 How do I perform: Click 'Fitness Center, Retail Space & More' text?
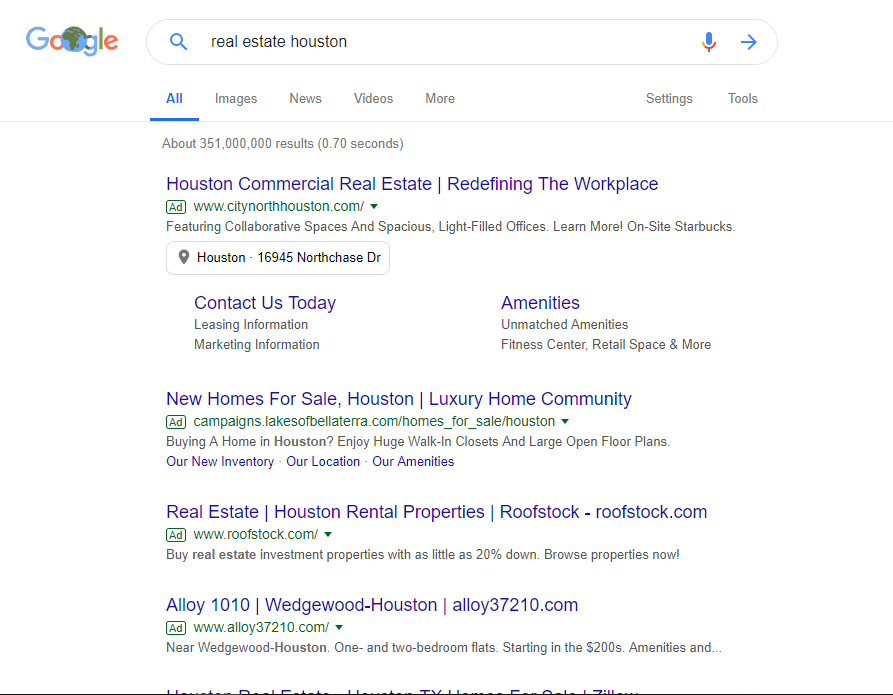606,345
